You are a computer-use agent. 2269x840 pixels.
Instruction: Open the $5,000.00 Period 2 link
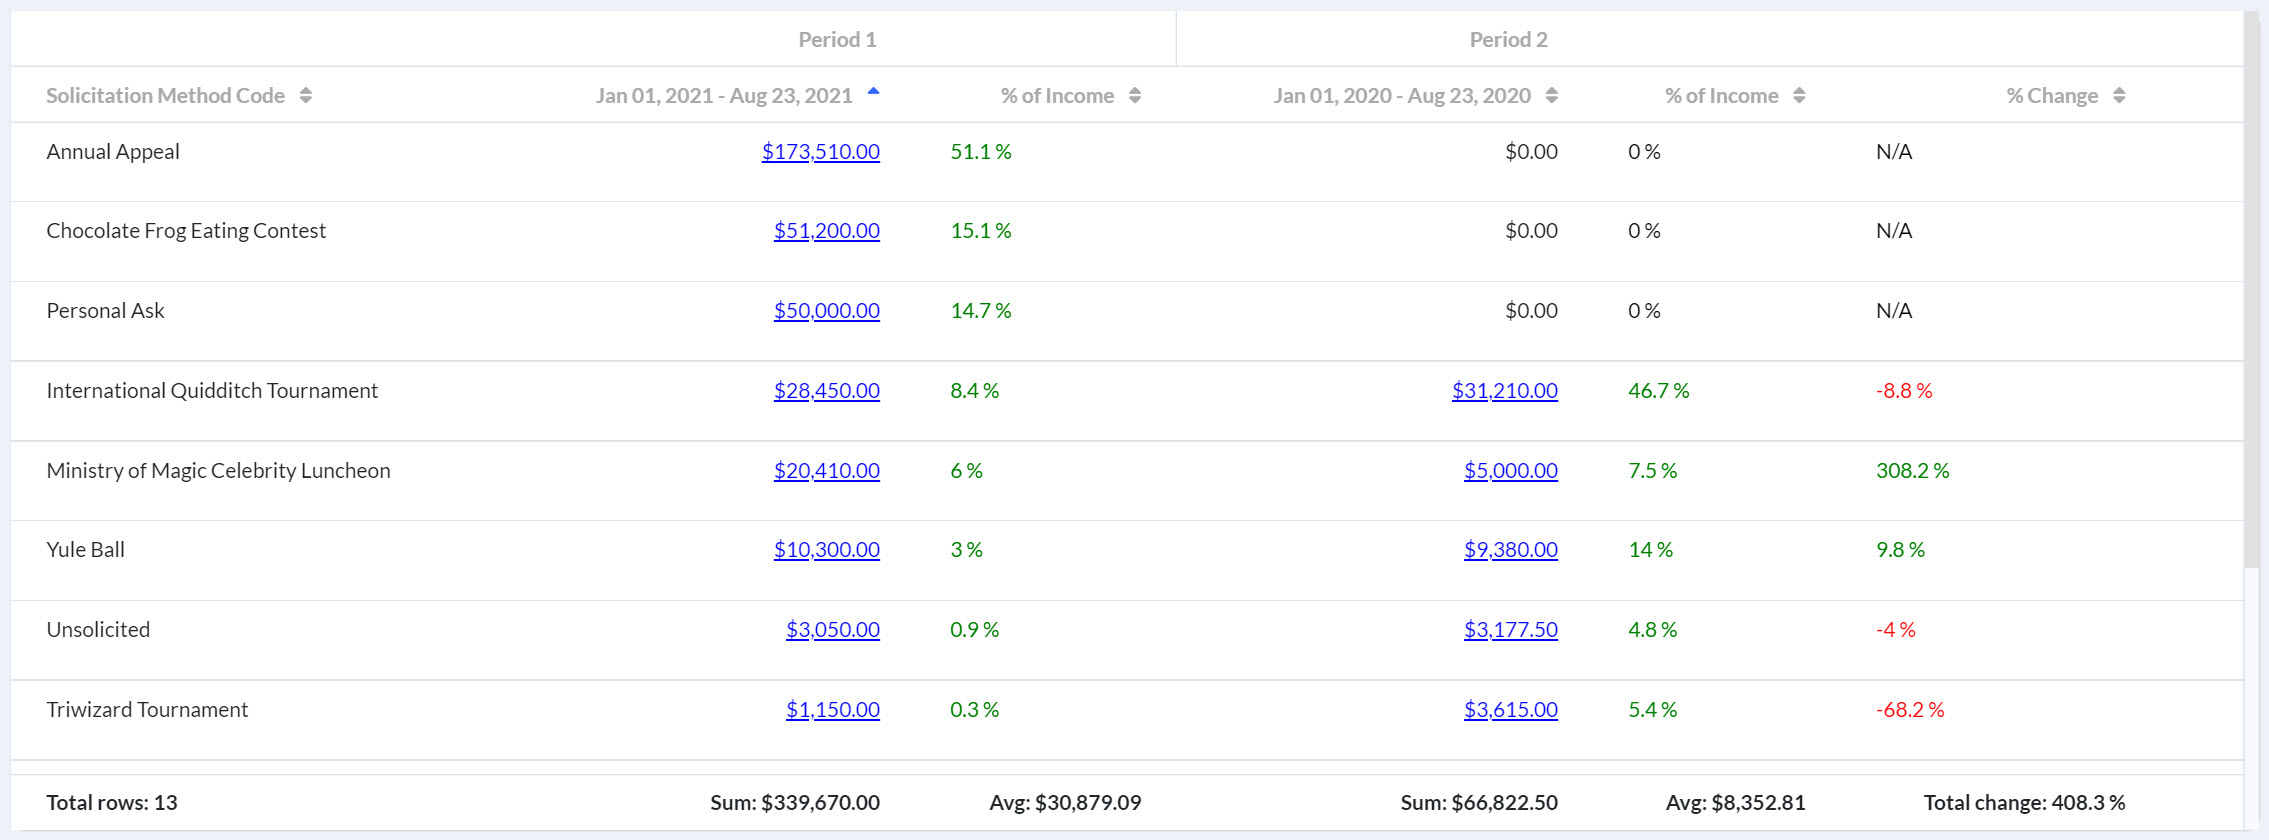coord(1510,471)
